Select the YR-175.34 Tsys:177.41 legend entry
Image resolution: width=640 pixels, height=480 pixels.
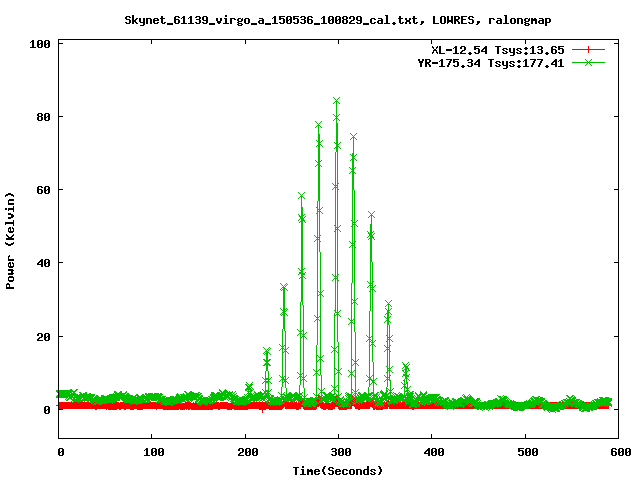[x=490, y=62]
